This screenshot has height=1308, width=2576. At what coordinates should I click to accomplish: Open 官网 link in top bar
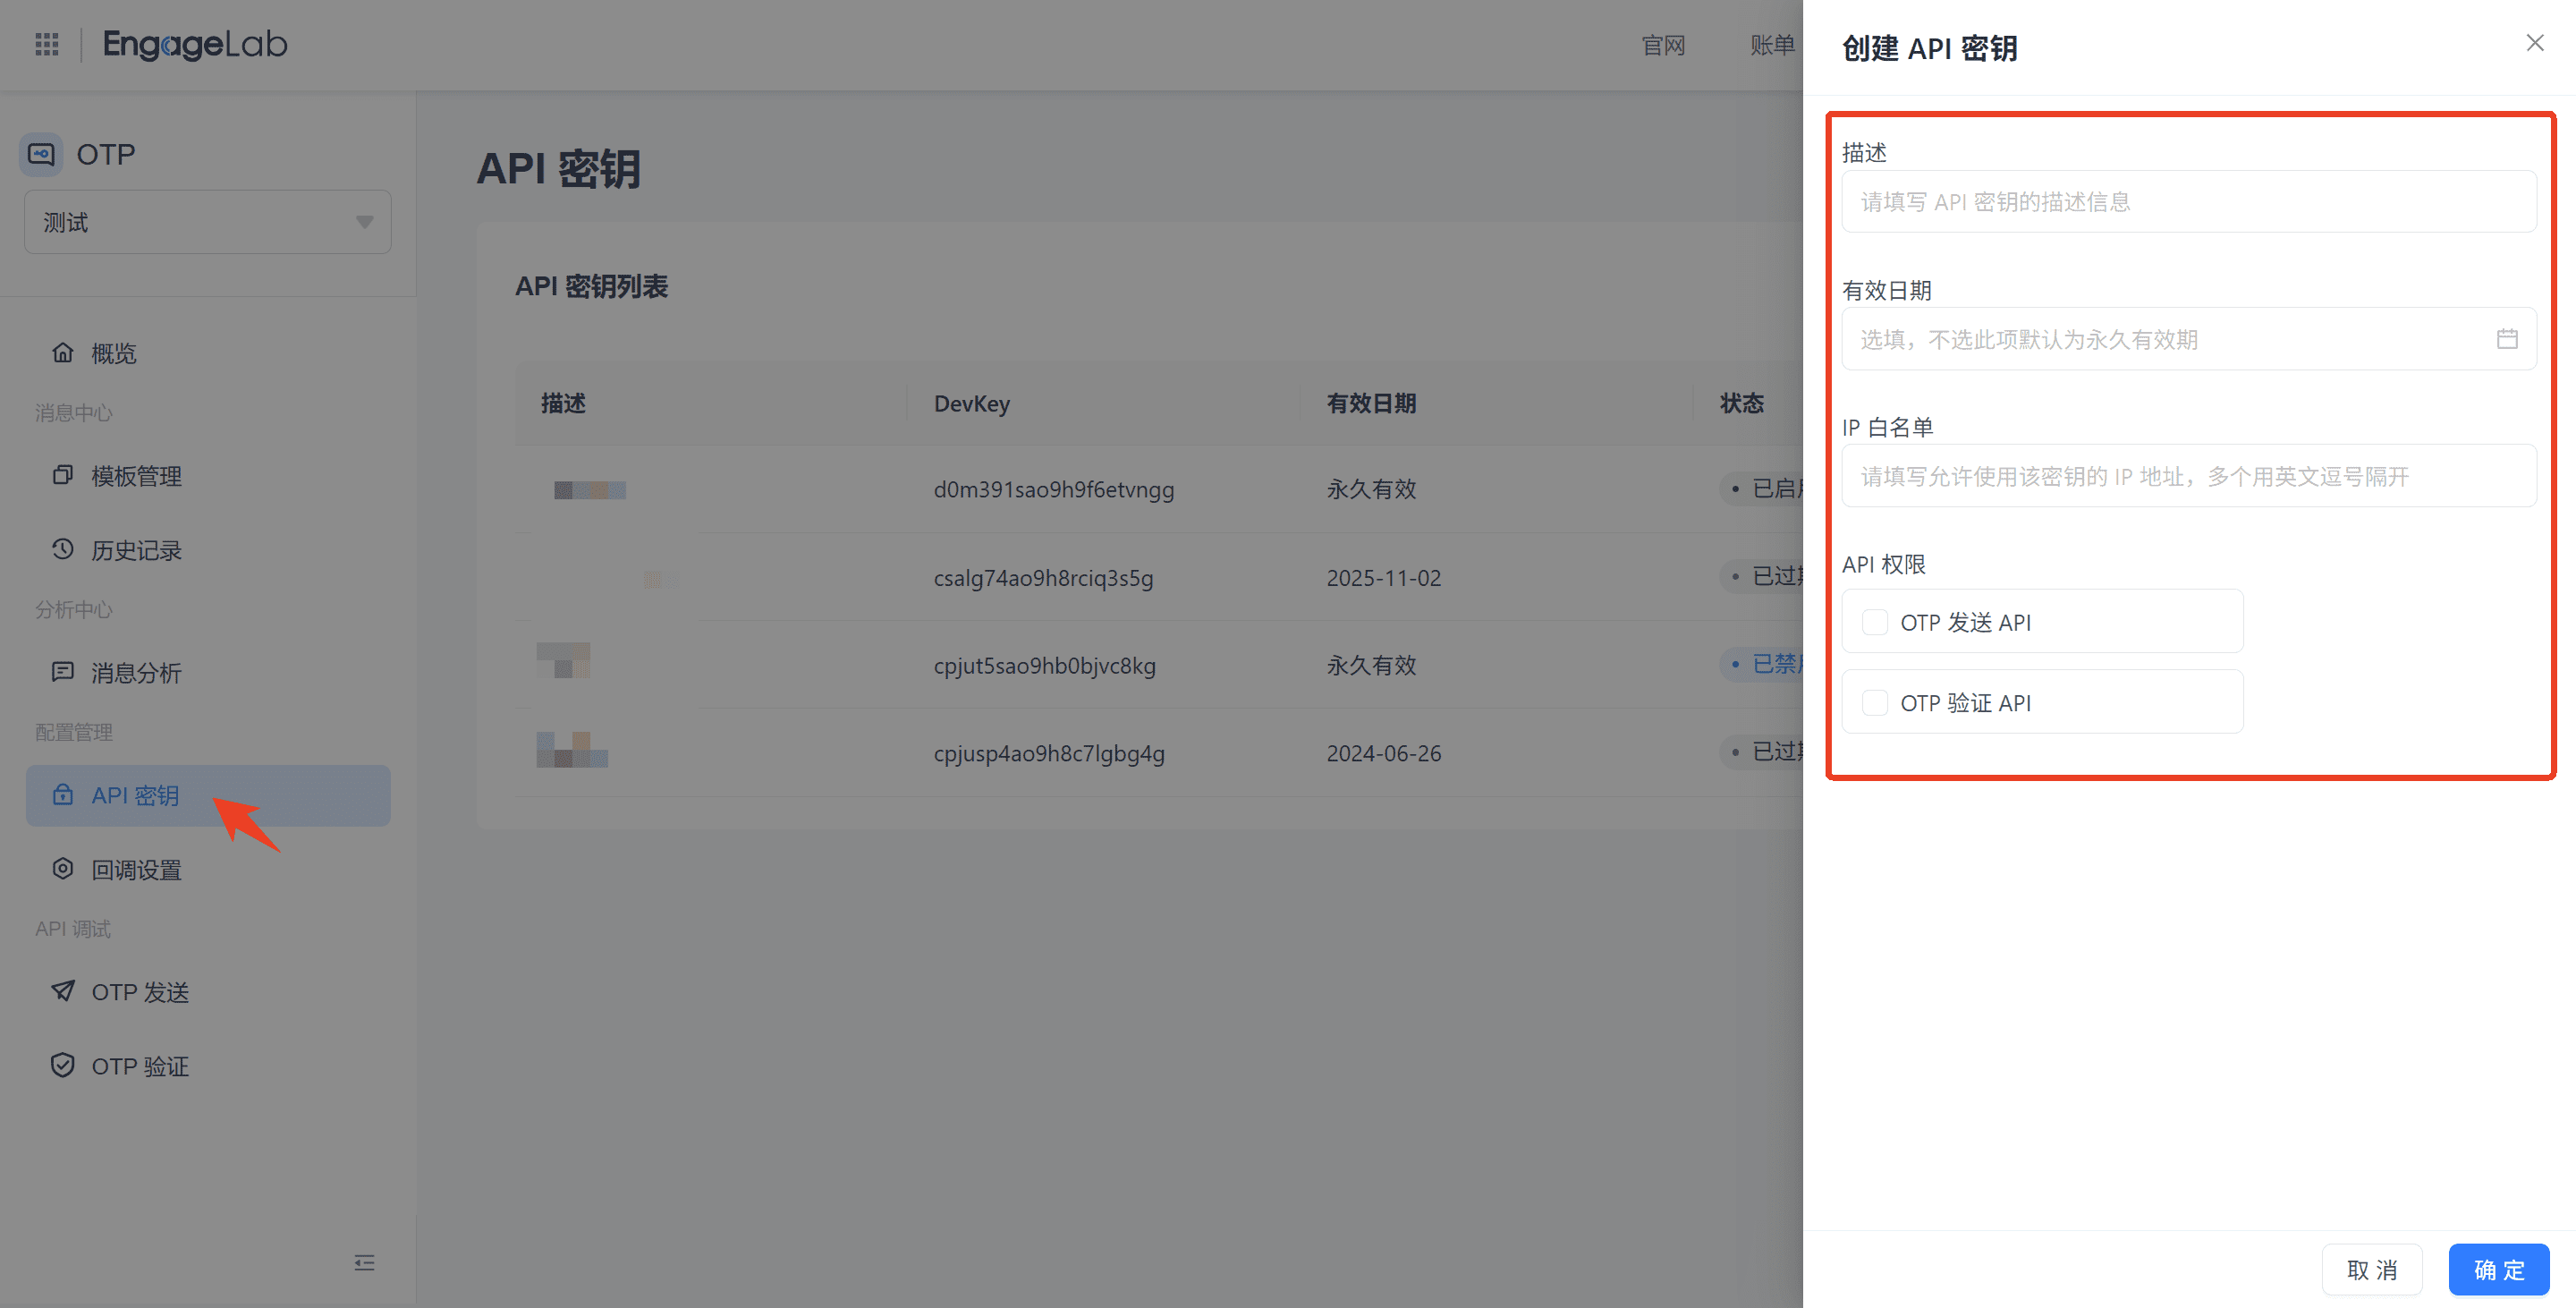[1664, 45]
